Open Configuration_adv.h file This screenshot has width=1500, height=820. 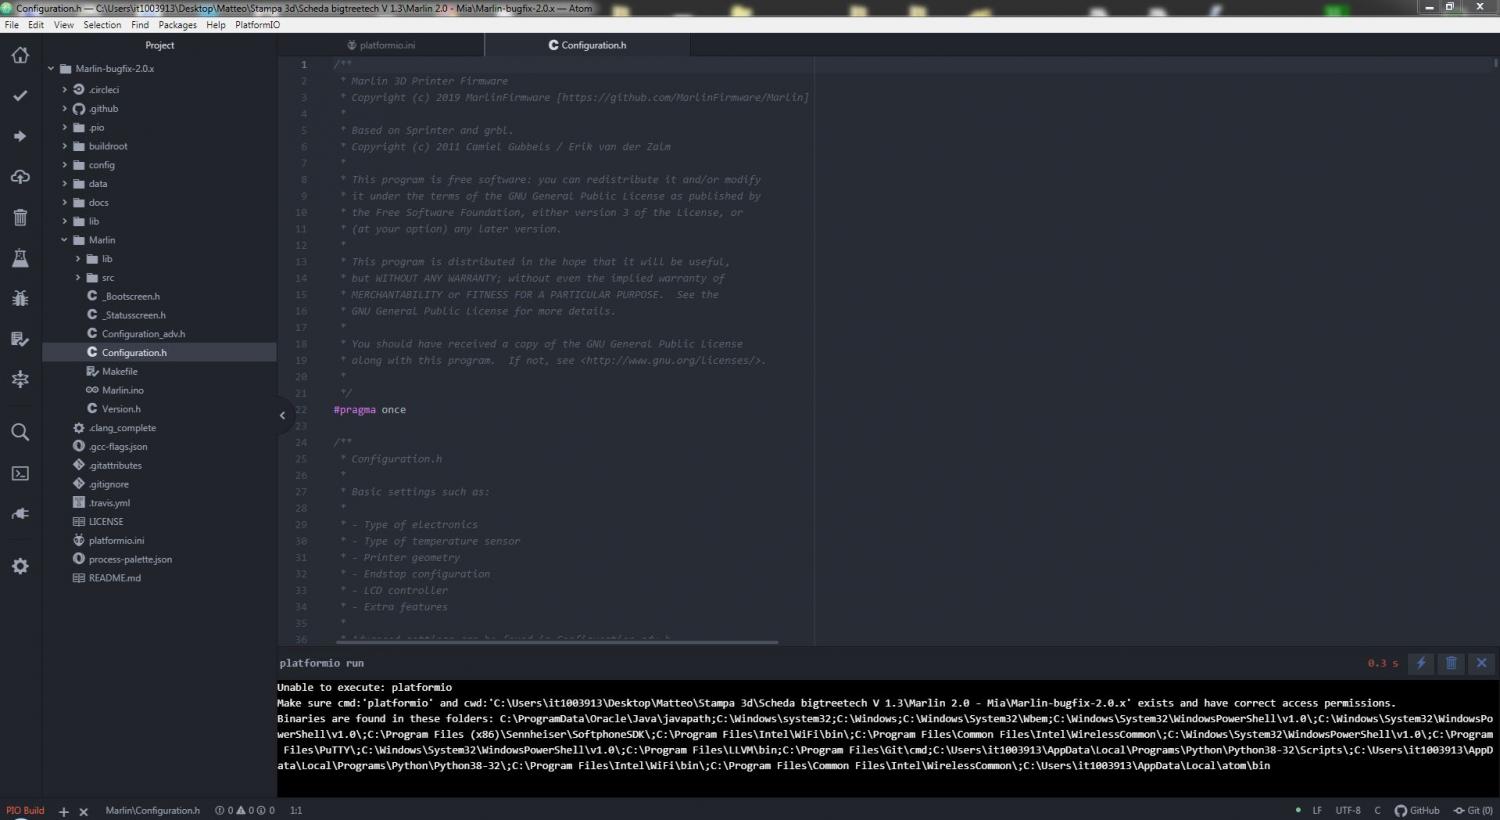tap(143, 334)
